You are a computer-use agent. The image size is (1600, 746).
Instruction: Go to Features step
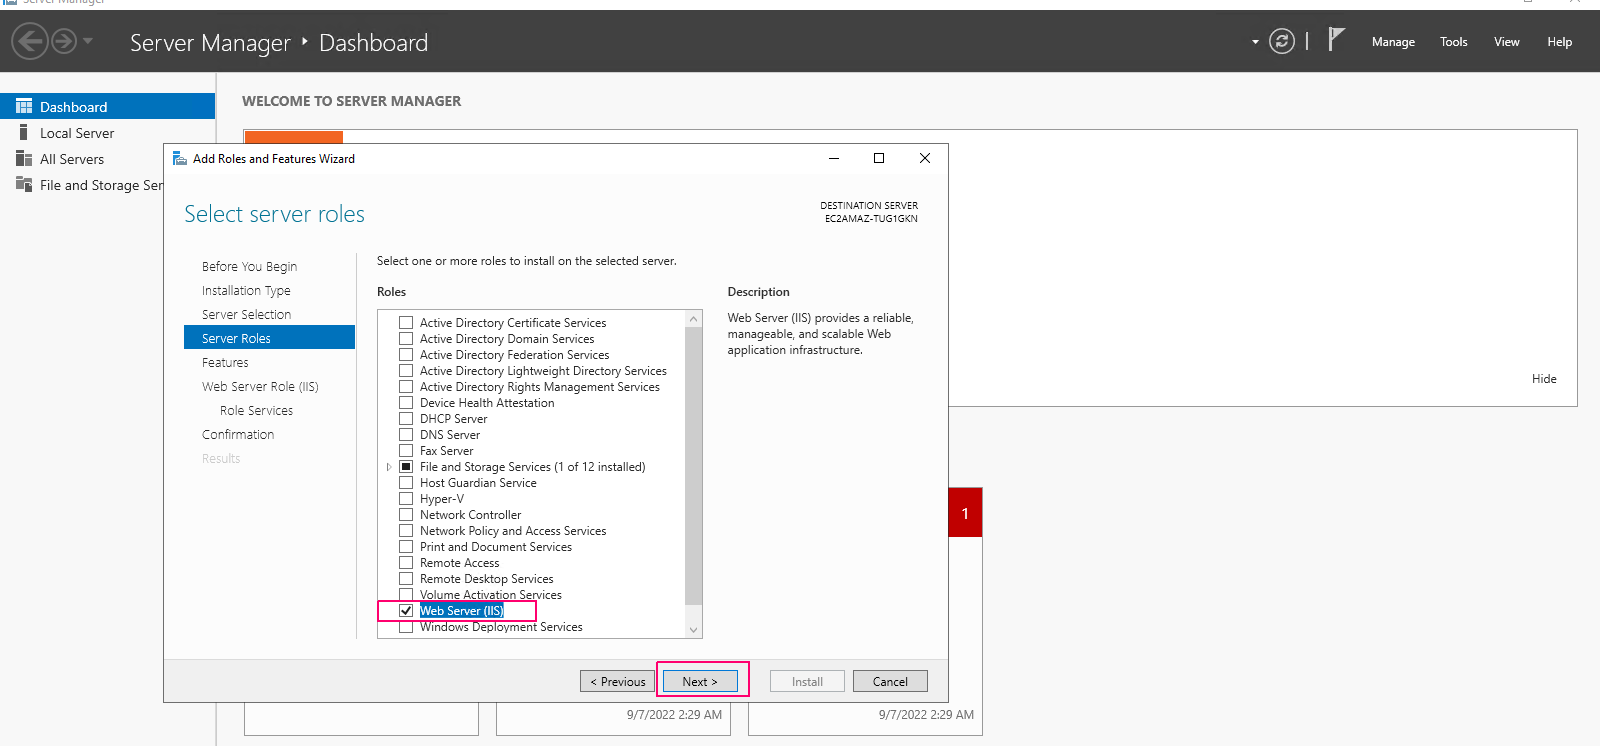point(225,362)
